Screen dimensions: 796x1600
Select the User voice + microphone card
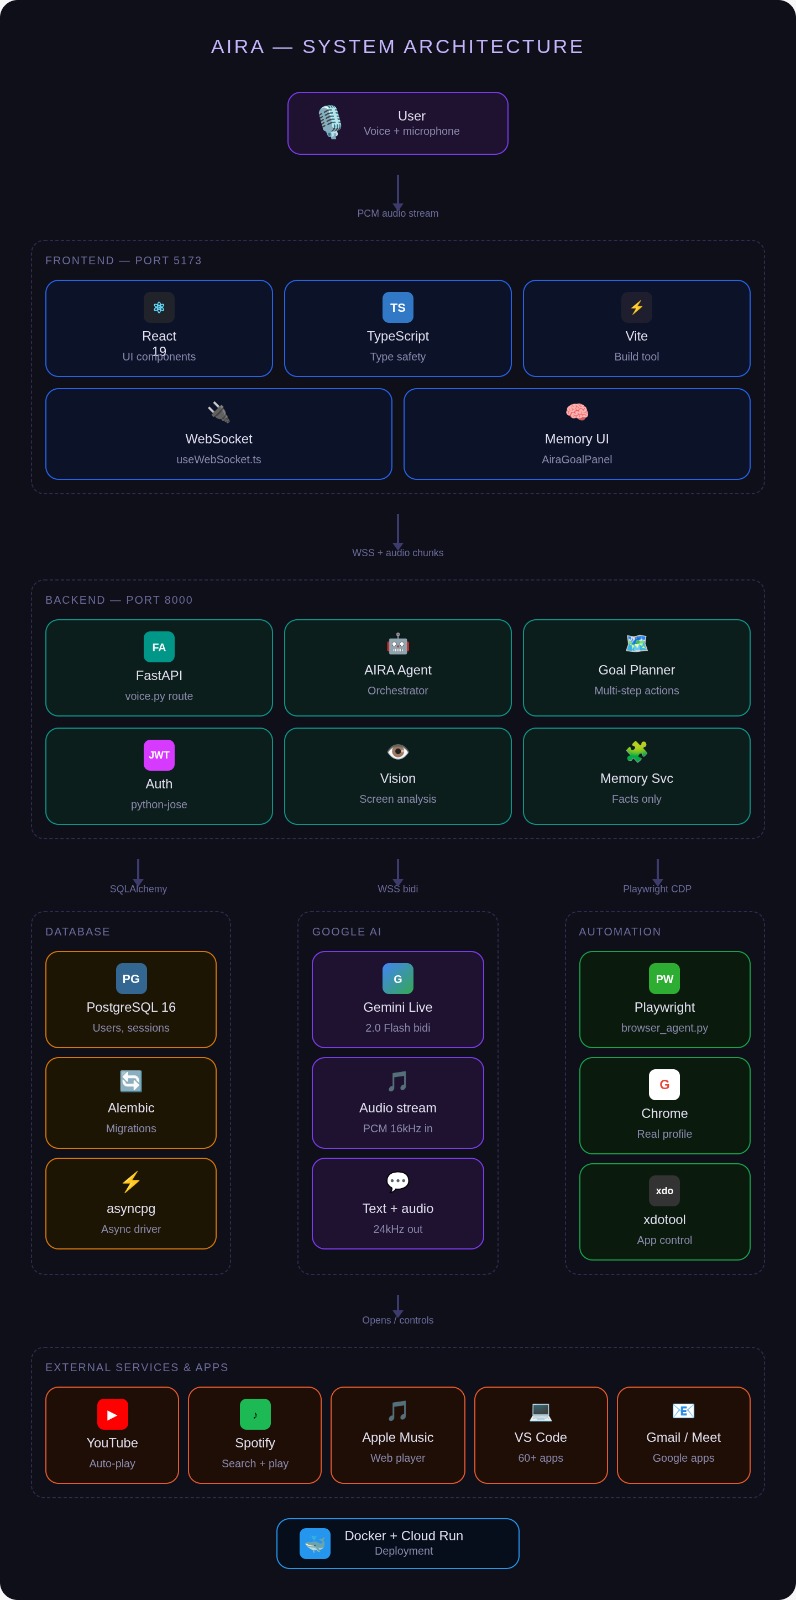398,123
